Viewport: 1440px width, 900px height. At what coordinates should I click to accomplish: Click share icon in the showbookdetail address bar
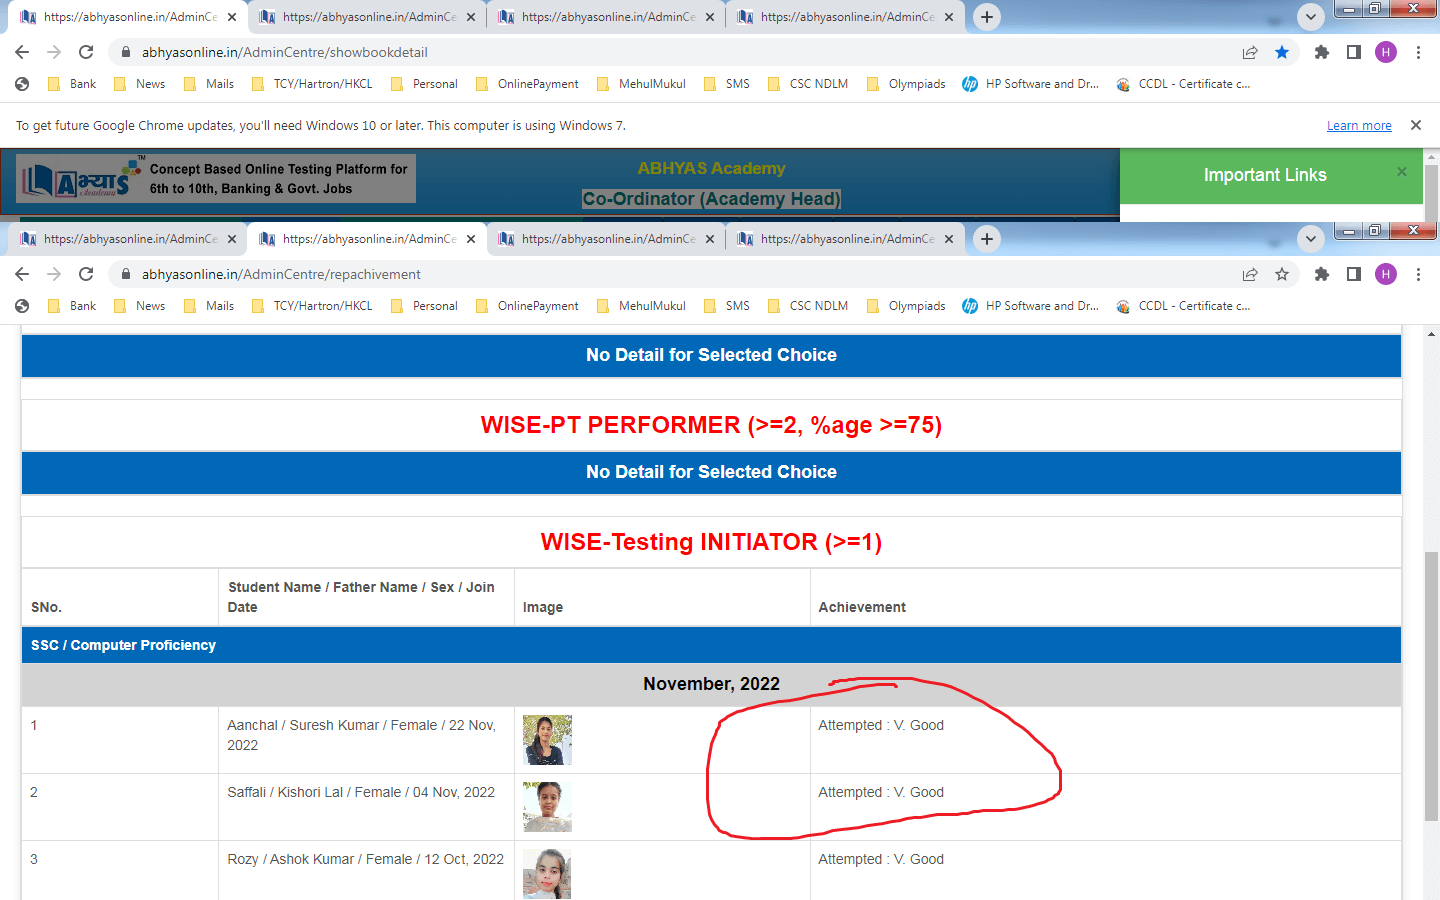pos(1250,52)
